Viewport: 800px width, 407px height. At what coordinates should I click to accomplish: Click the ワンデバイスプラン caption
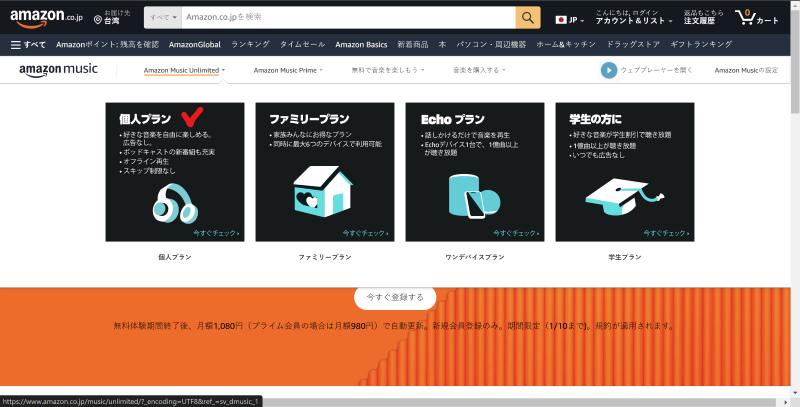475,257
